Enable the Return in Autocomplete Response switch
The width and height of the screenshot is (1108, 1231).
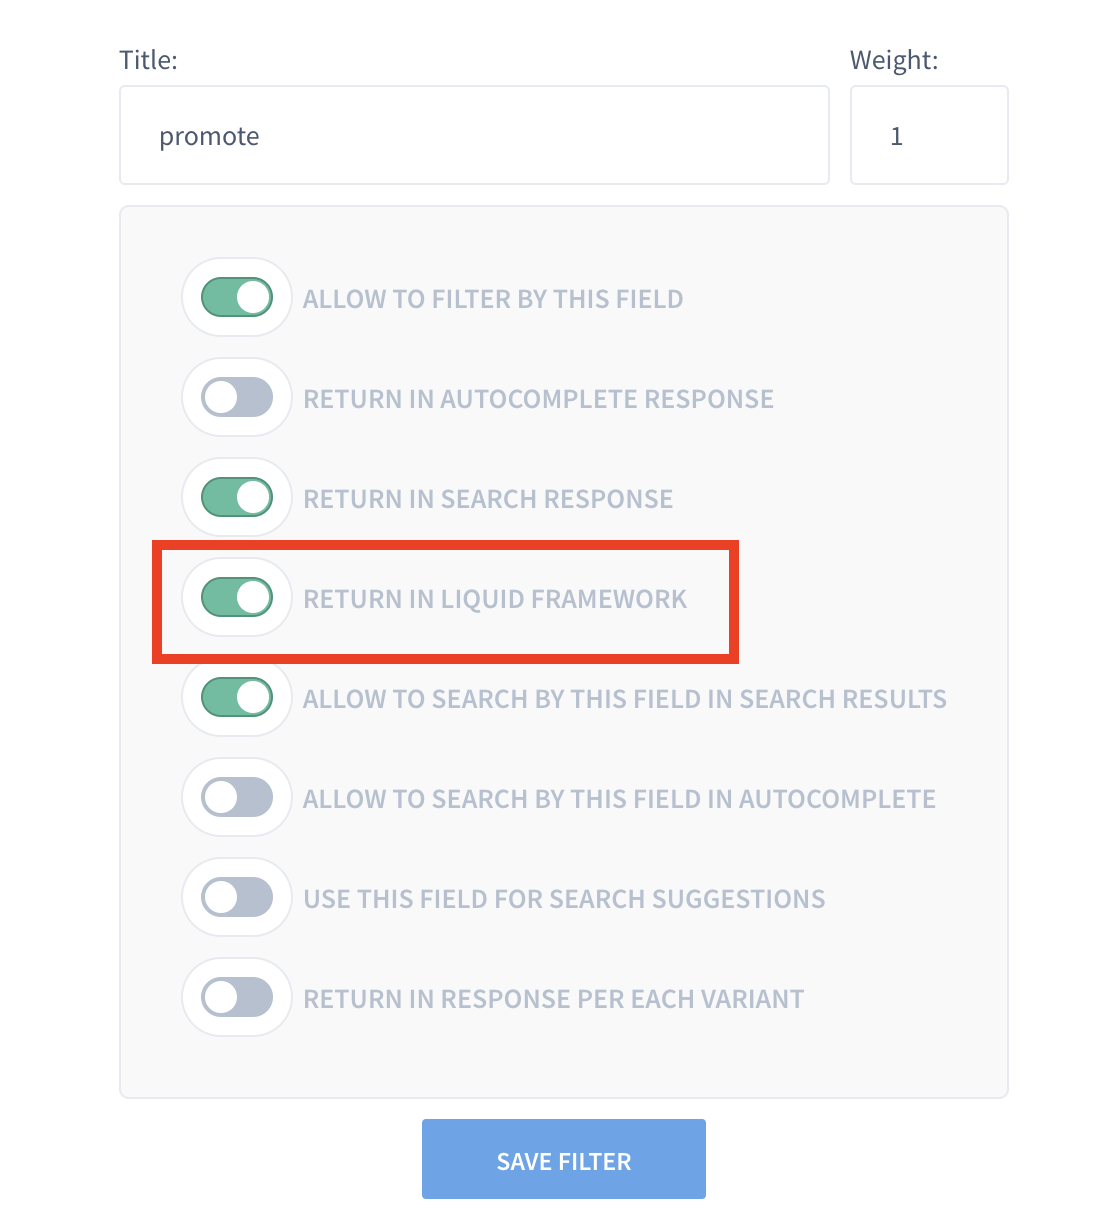(x=237, y=397)
